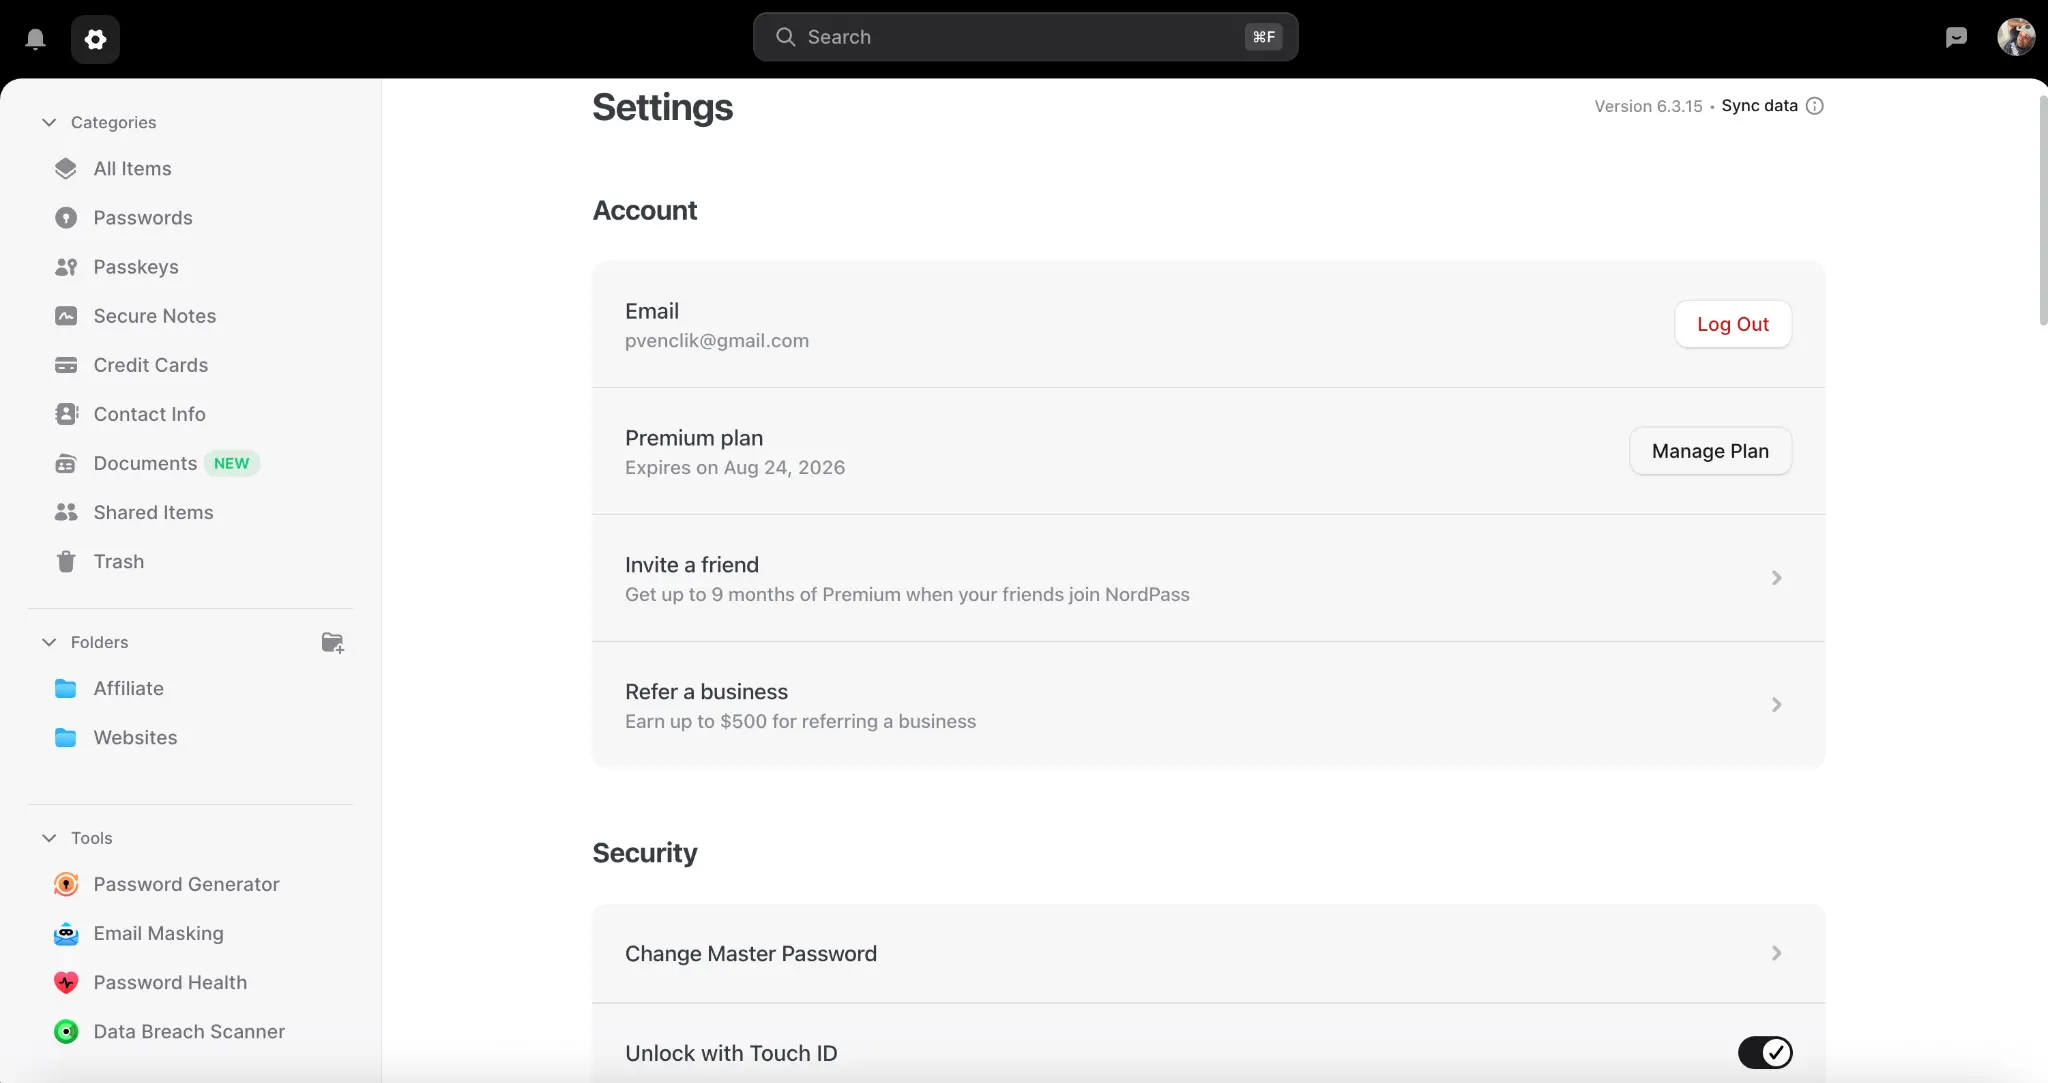2048x1083 pixels.
Task: Click the Manage Plan button
Action: [x=1710, y=451]
